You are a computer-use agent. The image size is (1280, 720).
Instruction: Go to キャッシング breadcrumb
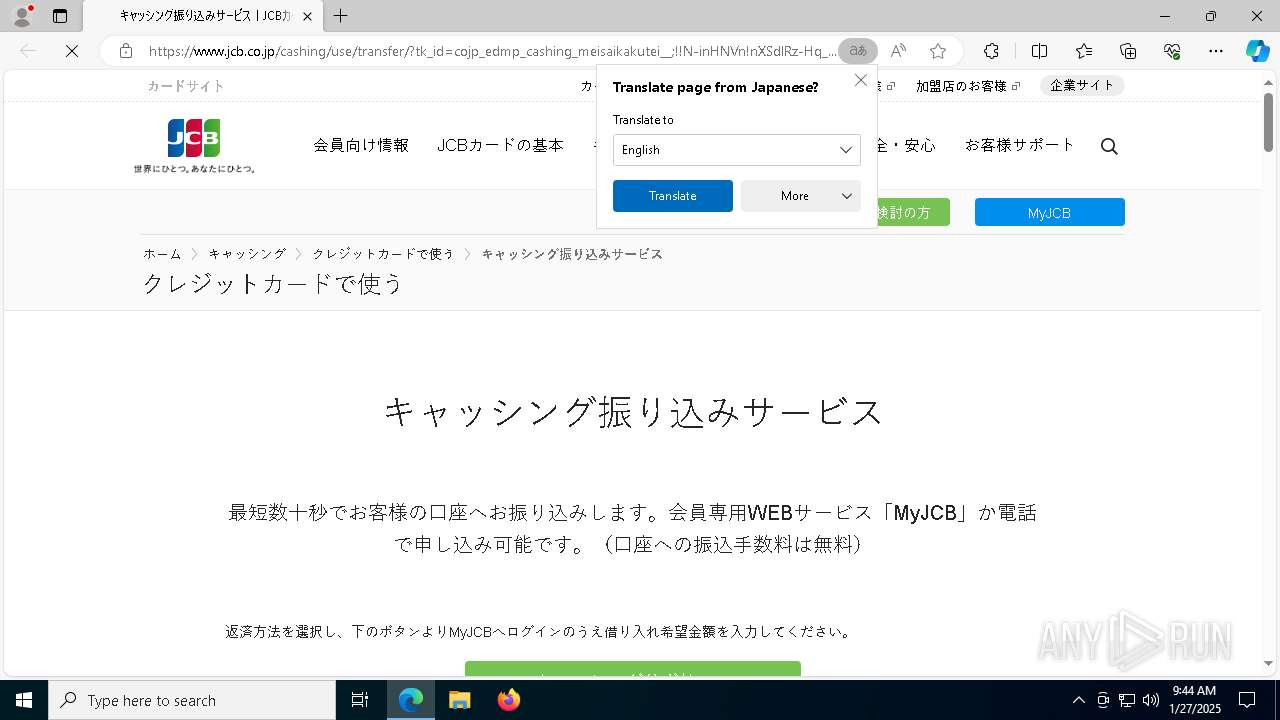(x=247, y=254)
